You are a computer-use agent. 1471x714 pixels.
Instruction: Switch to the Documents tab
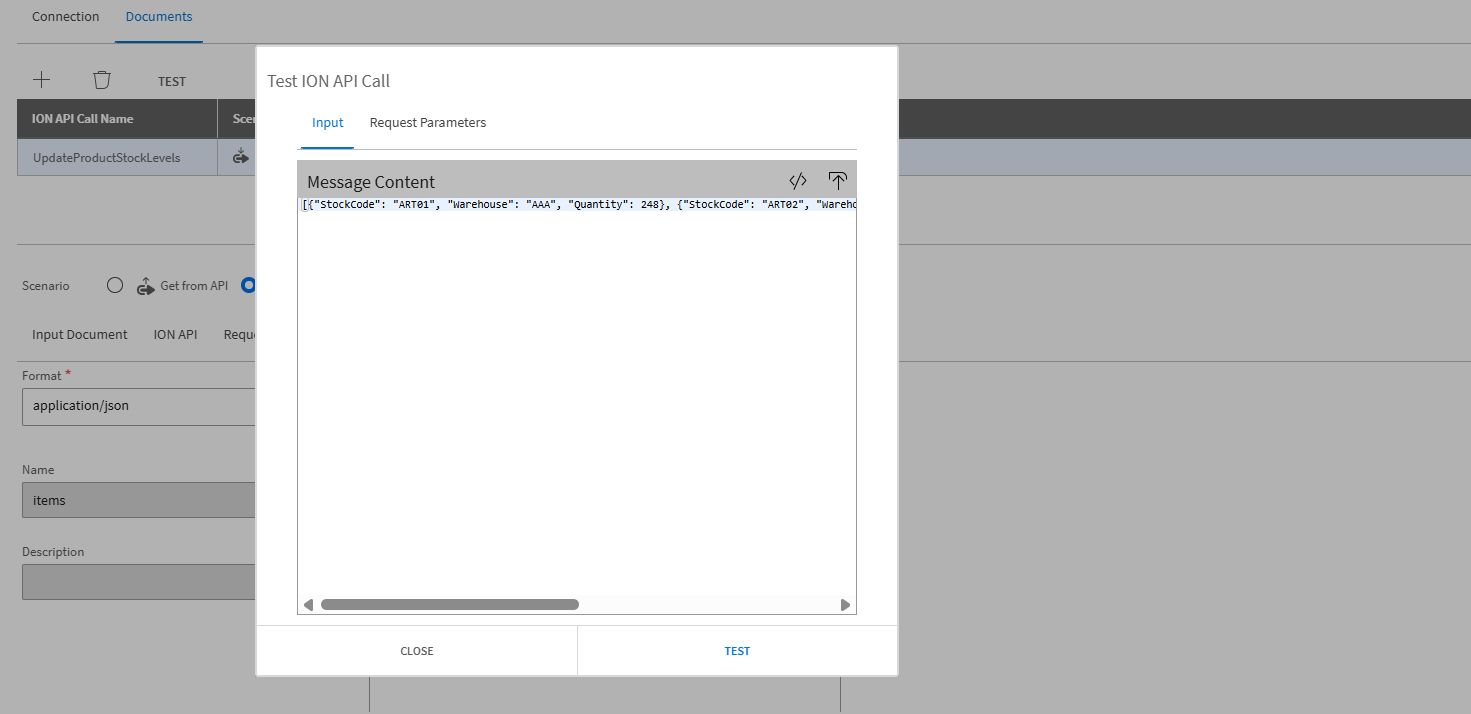159,16
